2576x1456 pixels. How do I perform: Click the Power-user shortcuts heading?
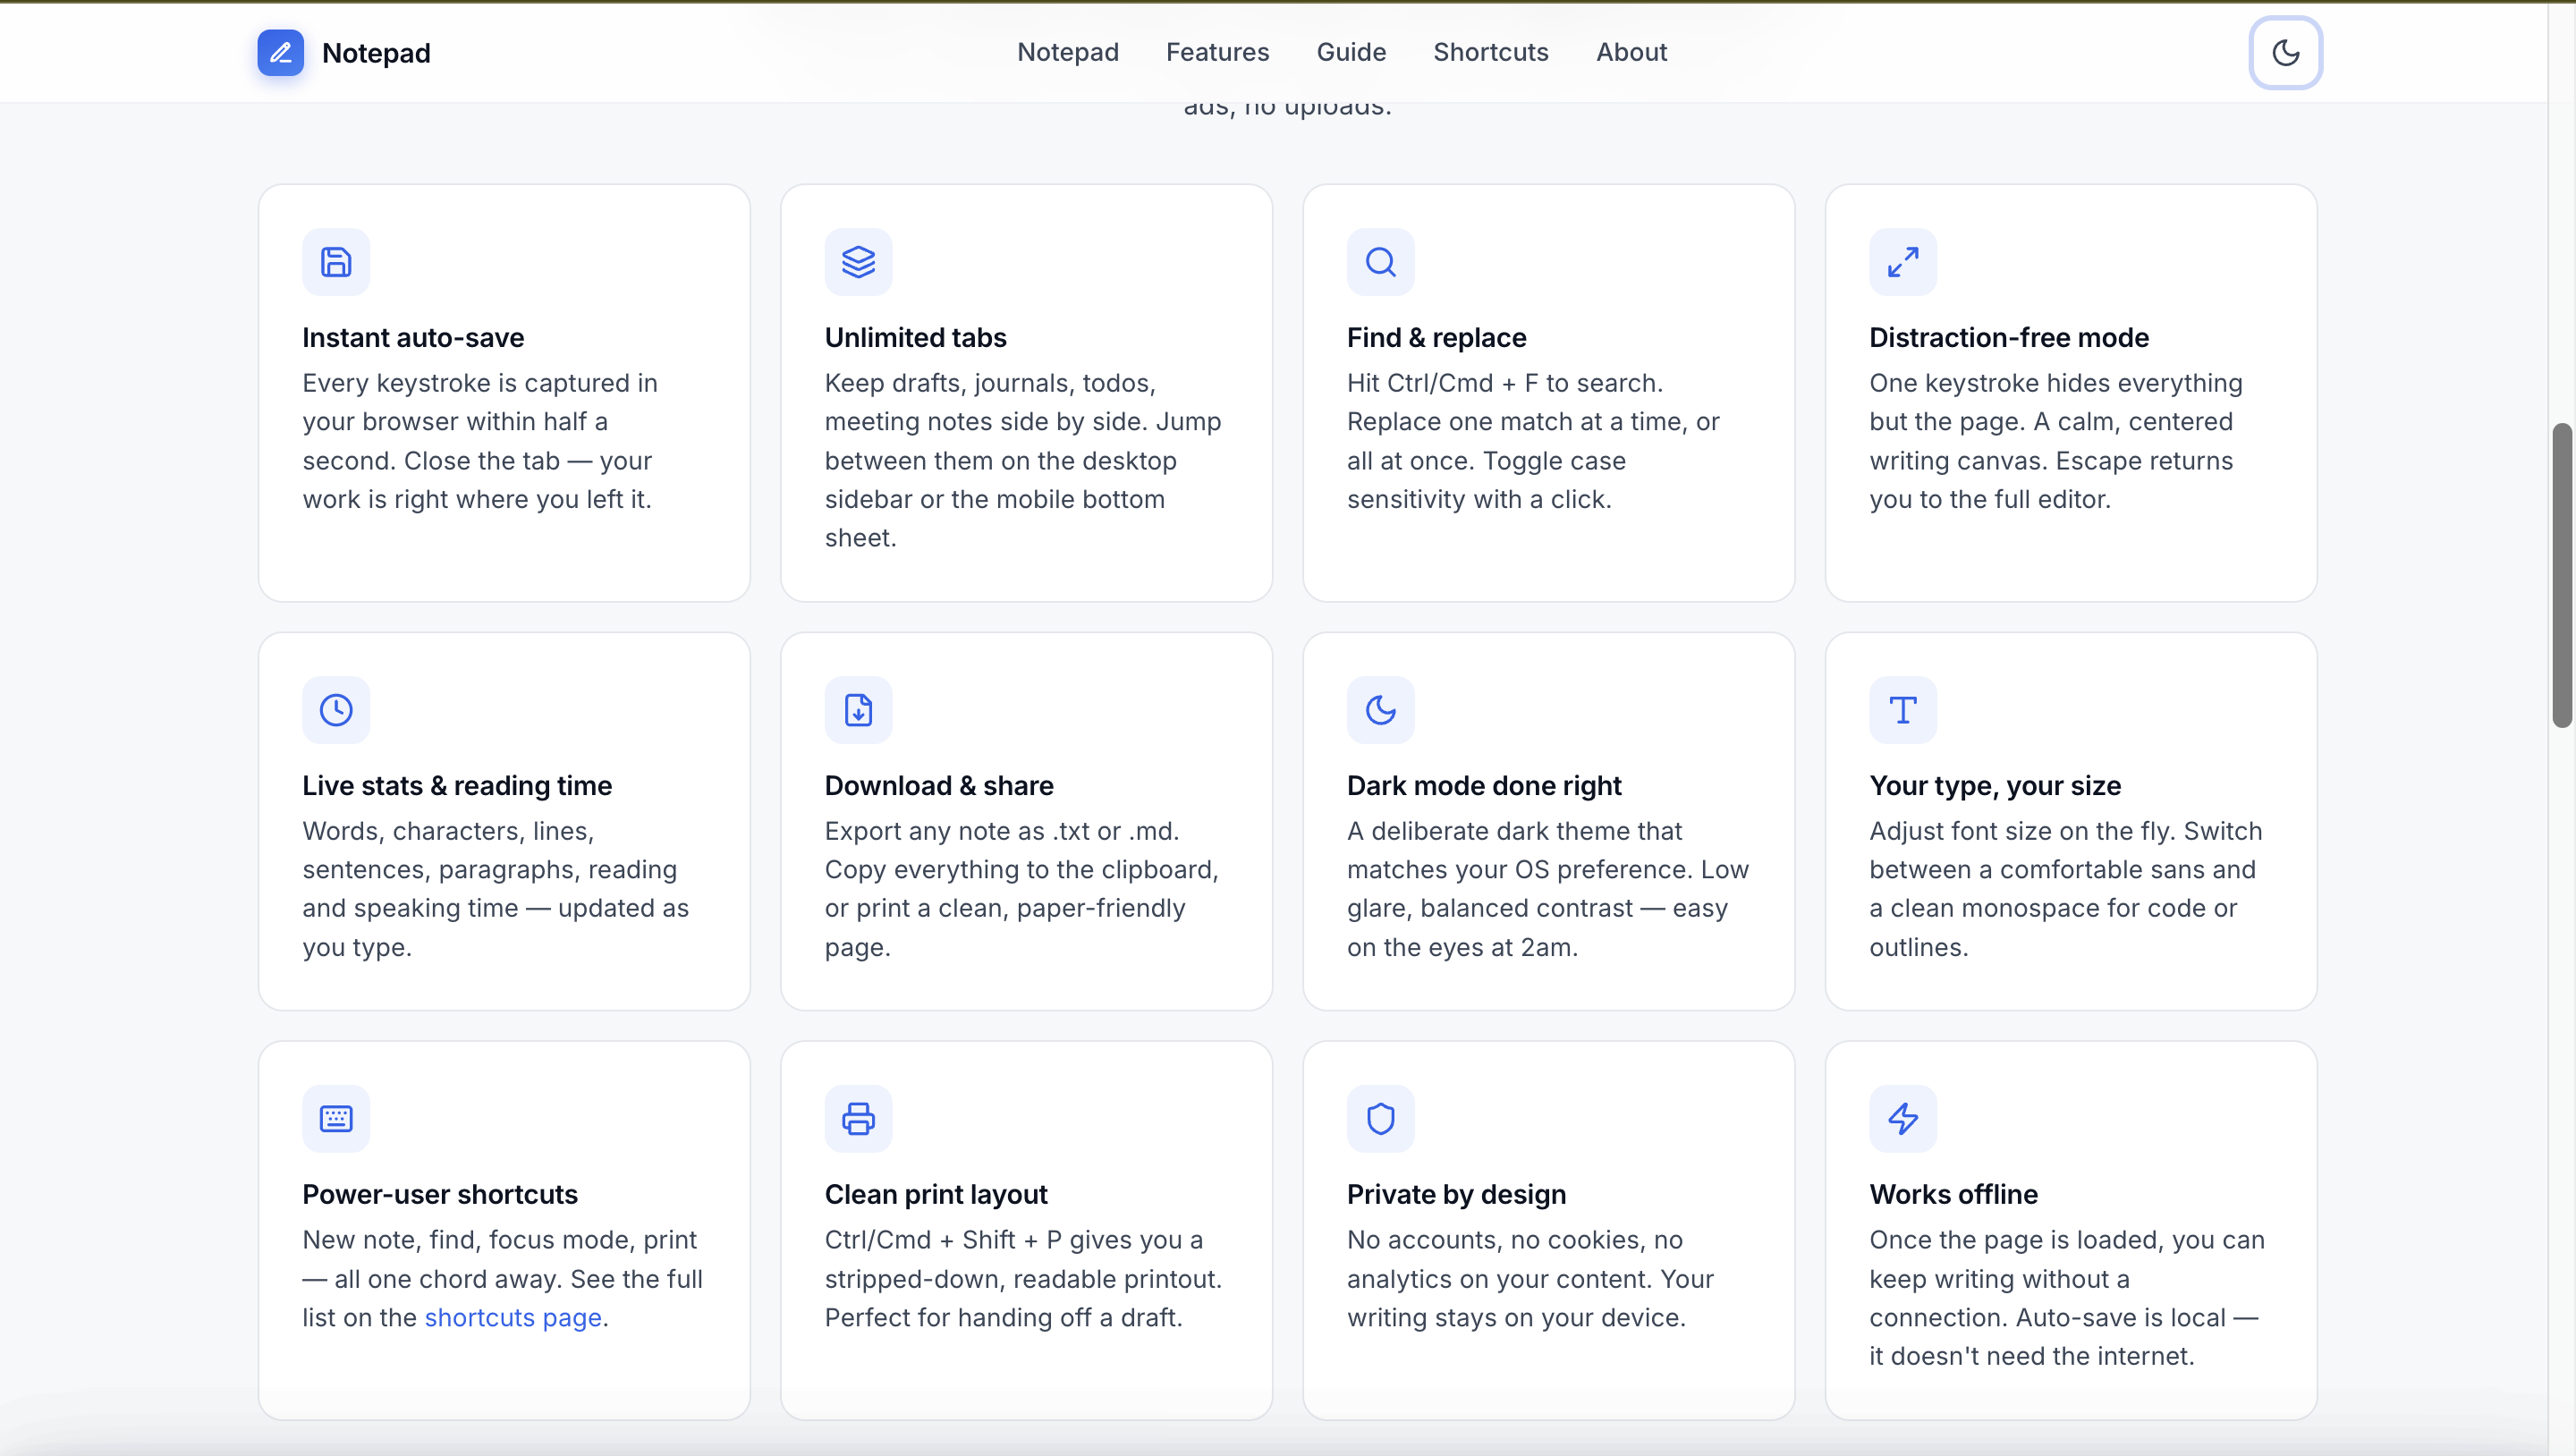(440, 1195)
